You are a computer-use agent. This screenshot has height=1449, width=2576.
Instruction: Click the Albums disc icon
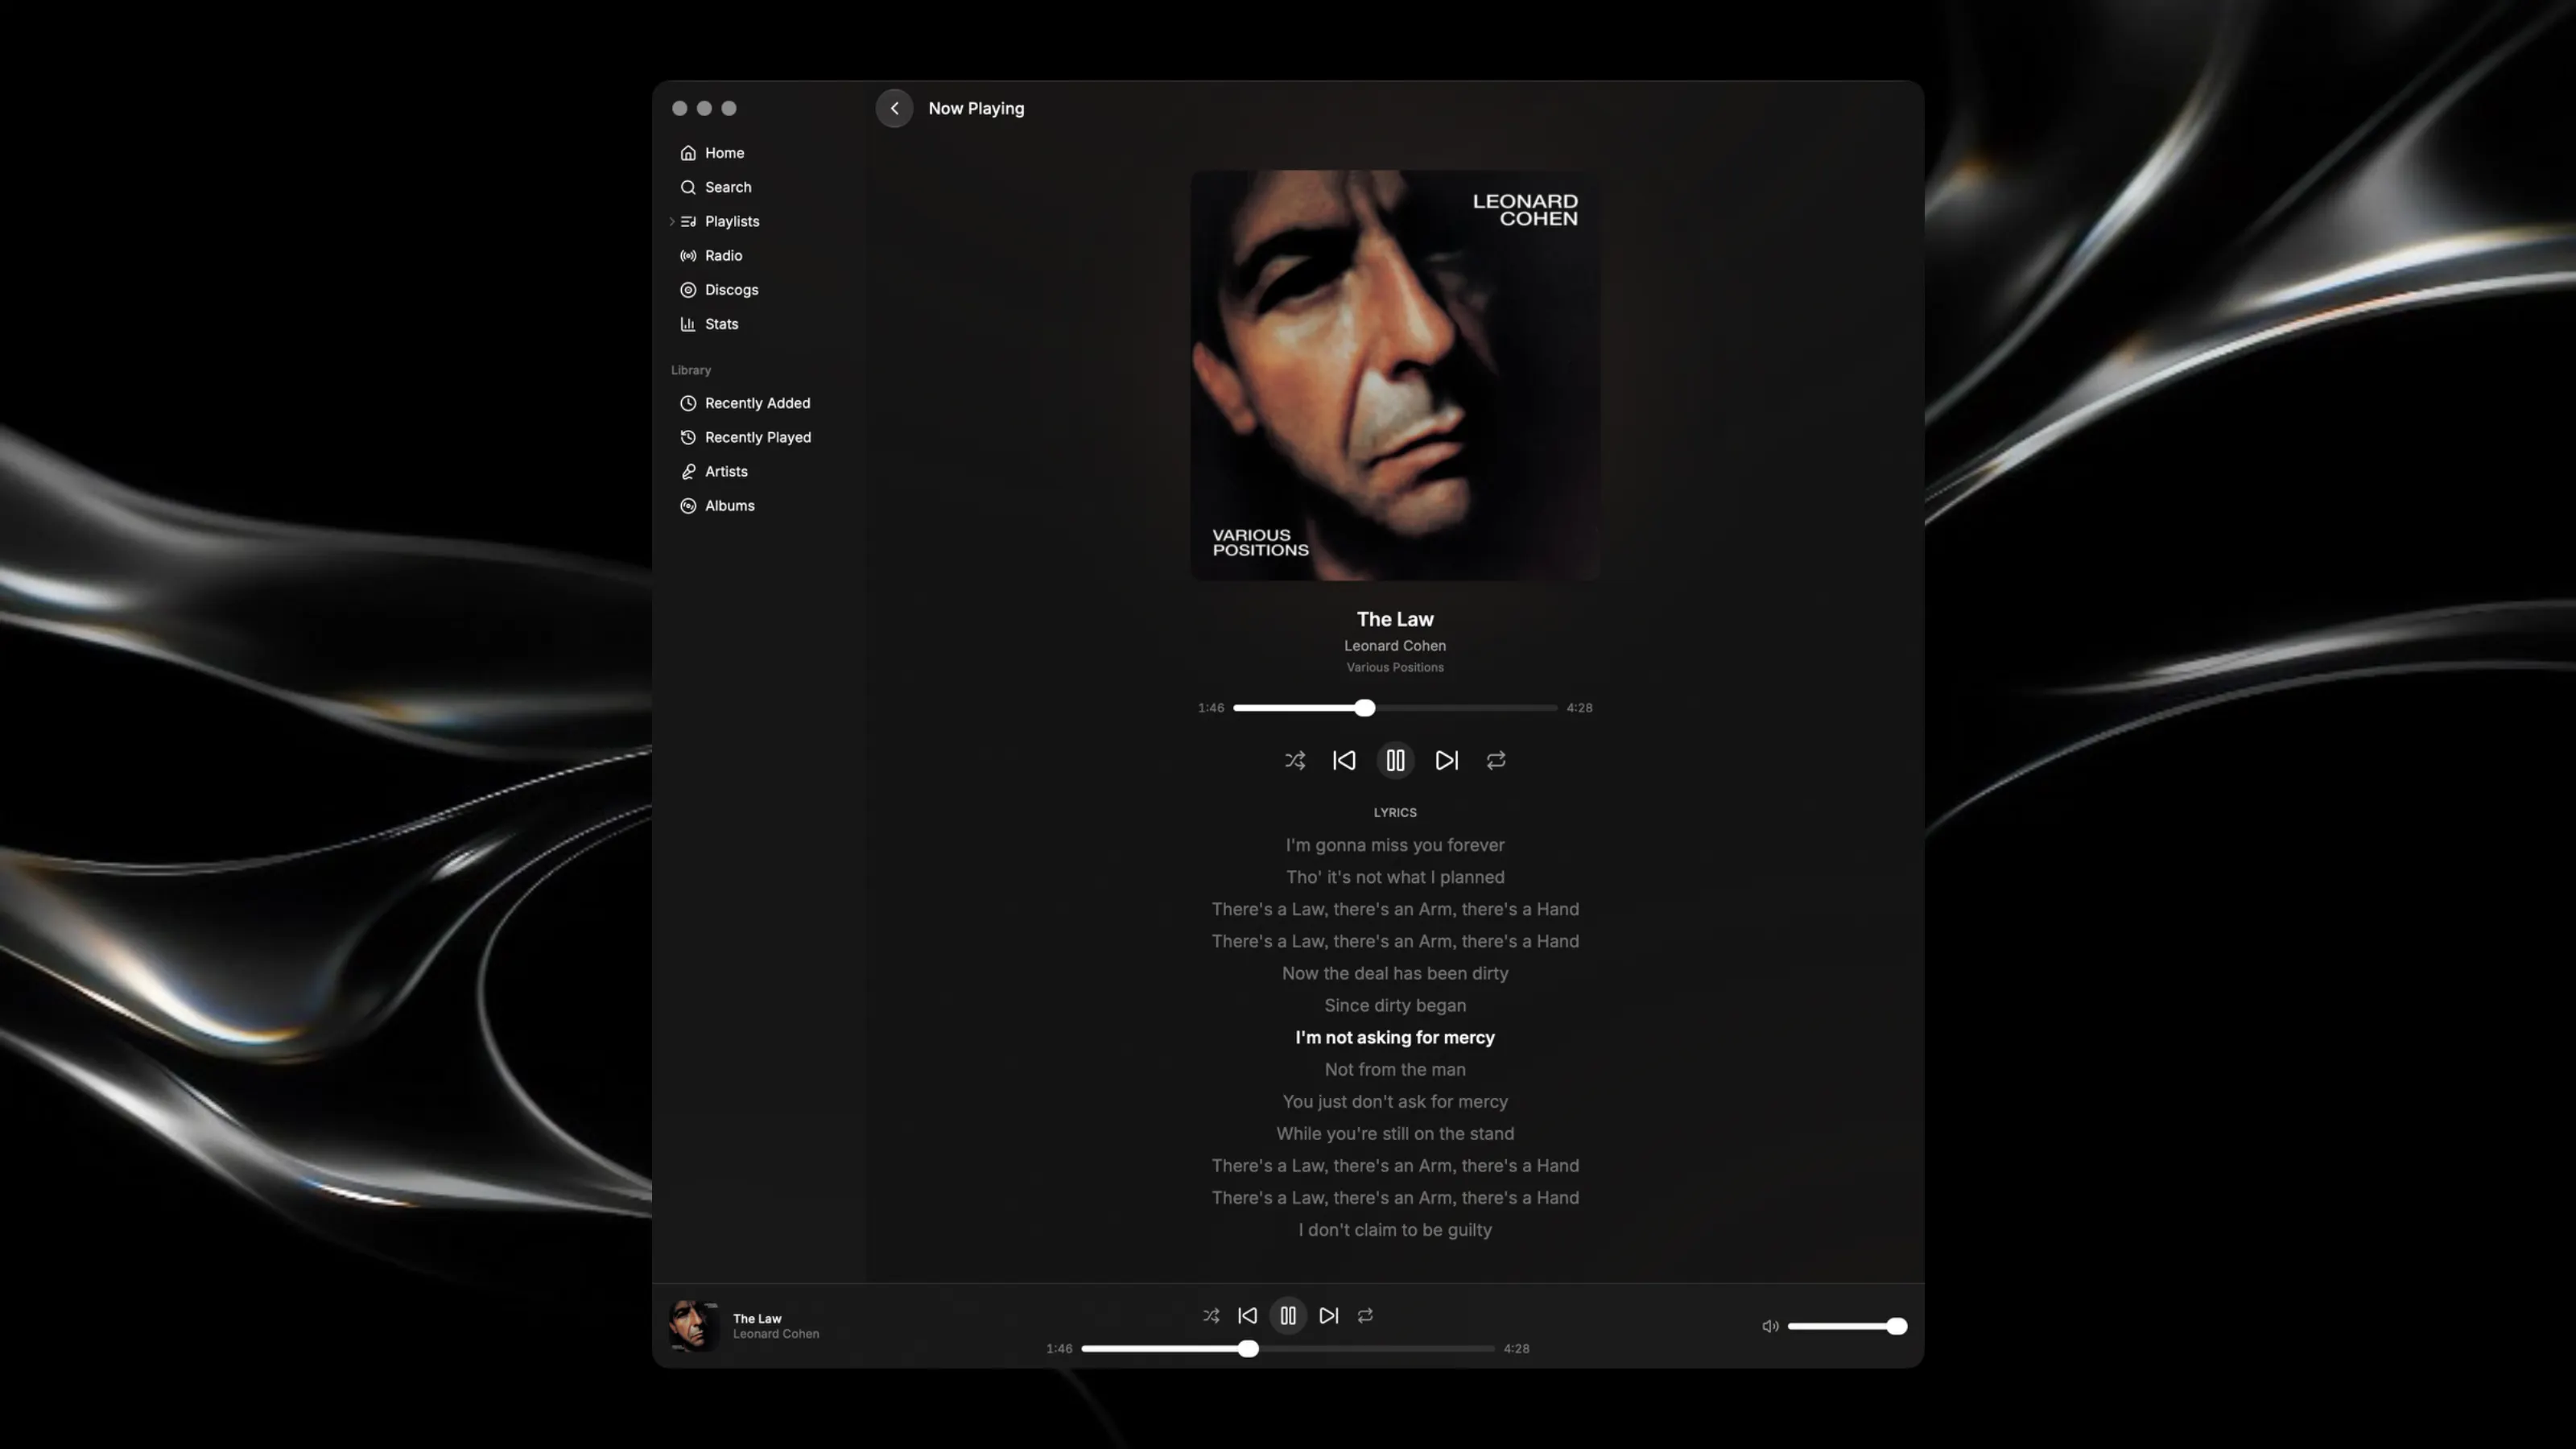(x=688, y=506)
